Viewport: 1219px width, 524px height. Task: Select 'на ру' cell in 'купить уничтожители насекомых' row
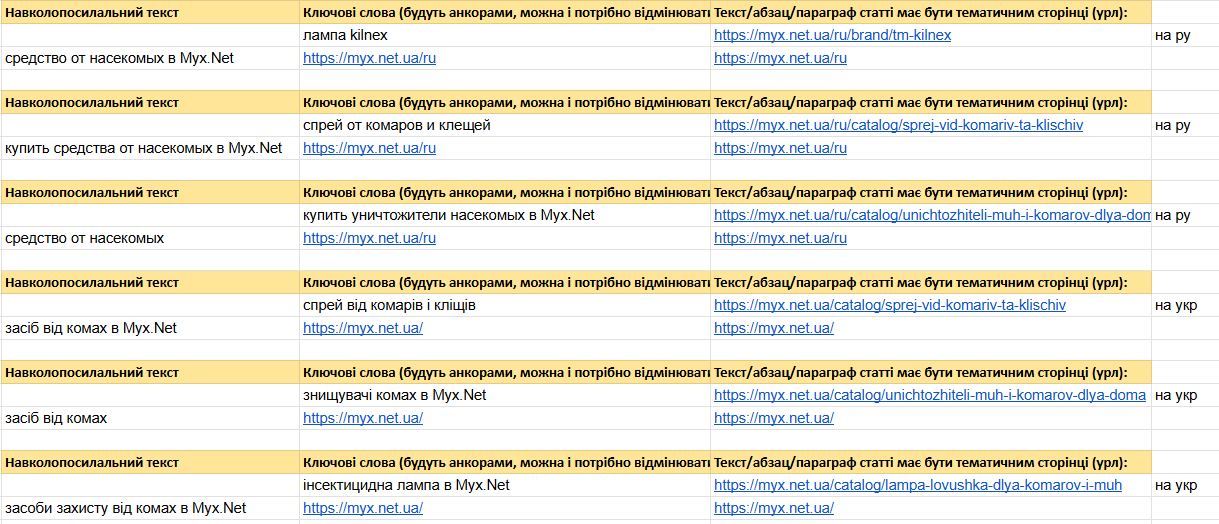coord(1185,215)
